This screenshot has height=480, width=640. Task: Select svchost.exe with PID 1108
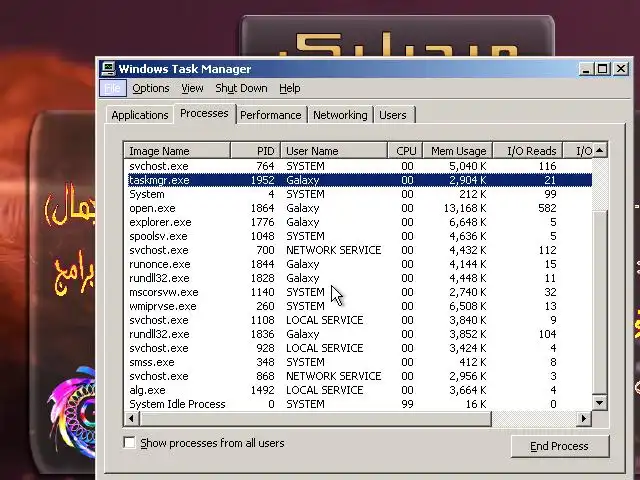[360, 320]
